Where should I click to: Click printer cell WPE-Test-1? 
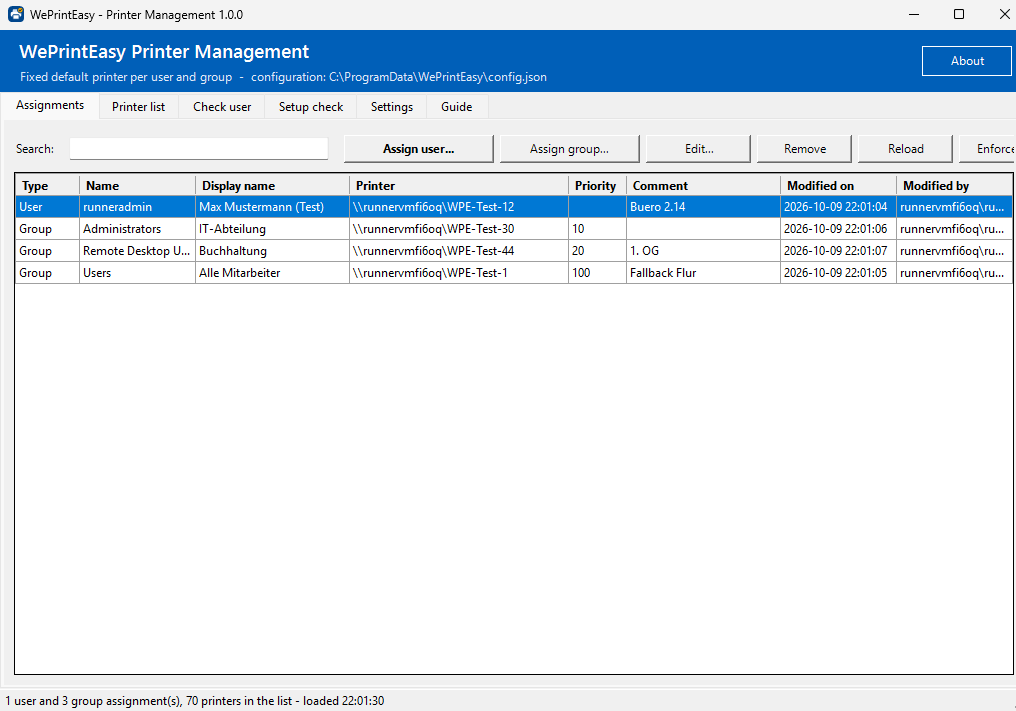pyautogui.click(x=459, y=273)
